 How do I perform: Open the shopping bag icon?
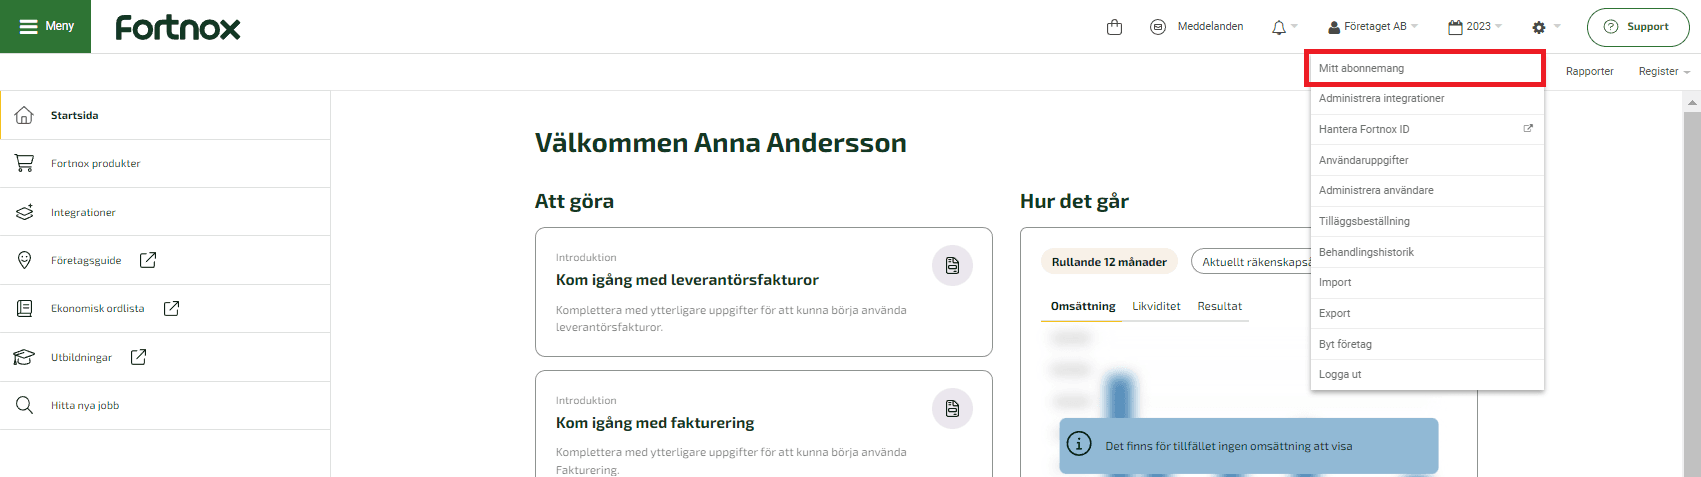click(1115, 27)
